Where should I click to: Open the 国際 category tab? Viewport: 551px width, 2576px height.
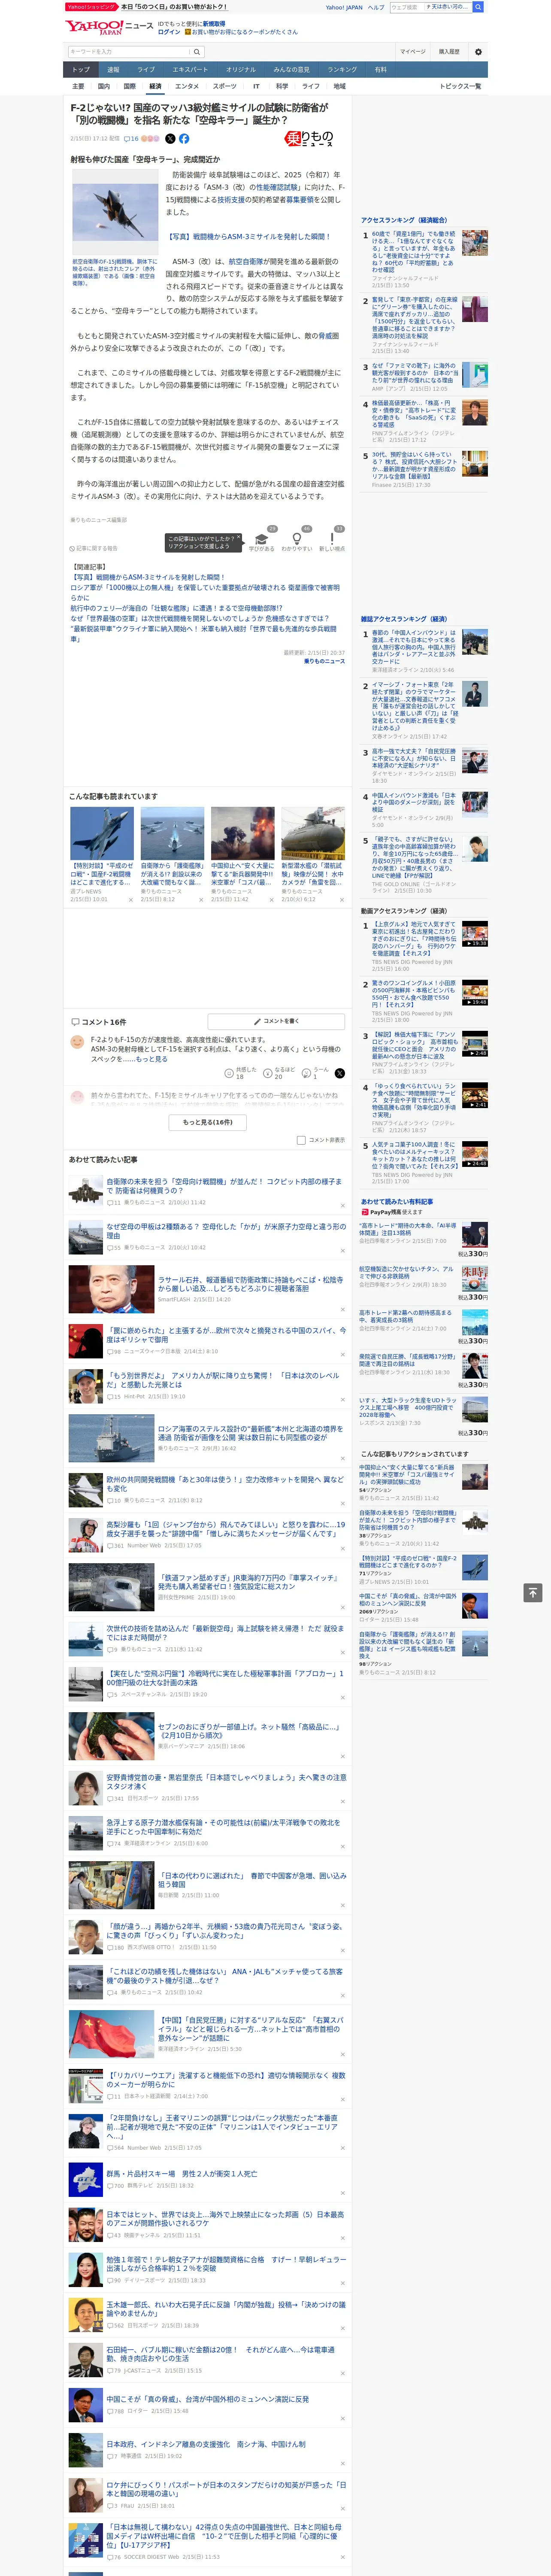(x=129, y=86)
